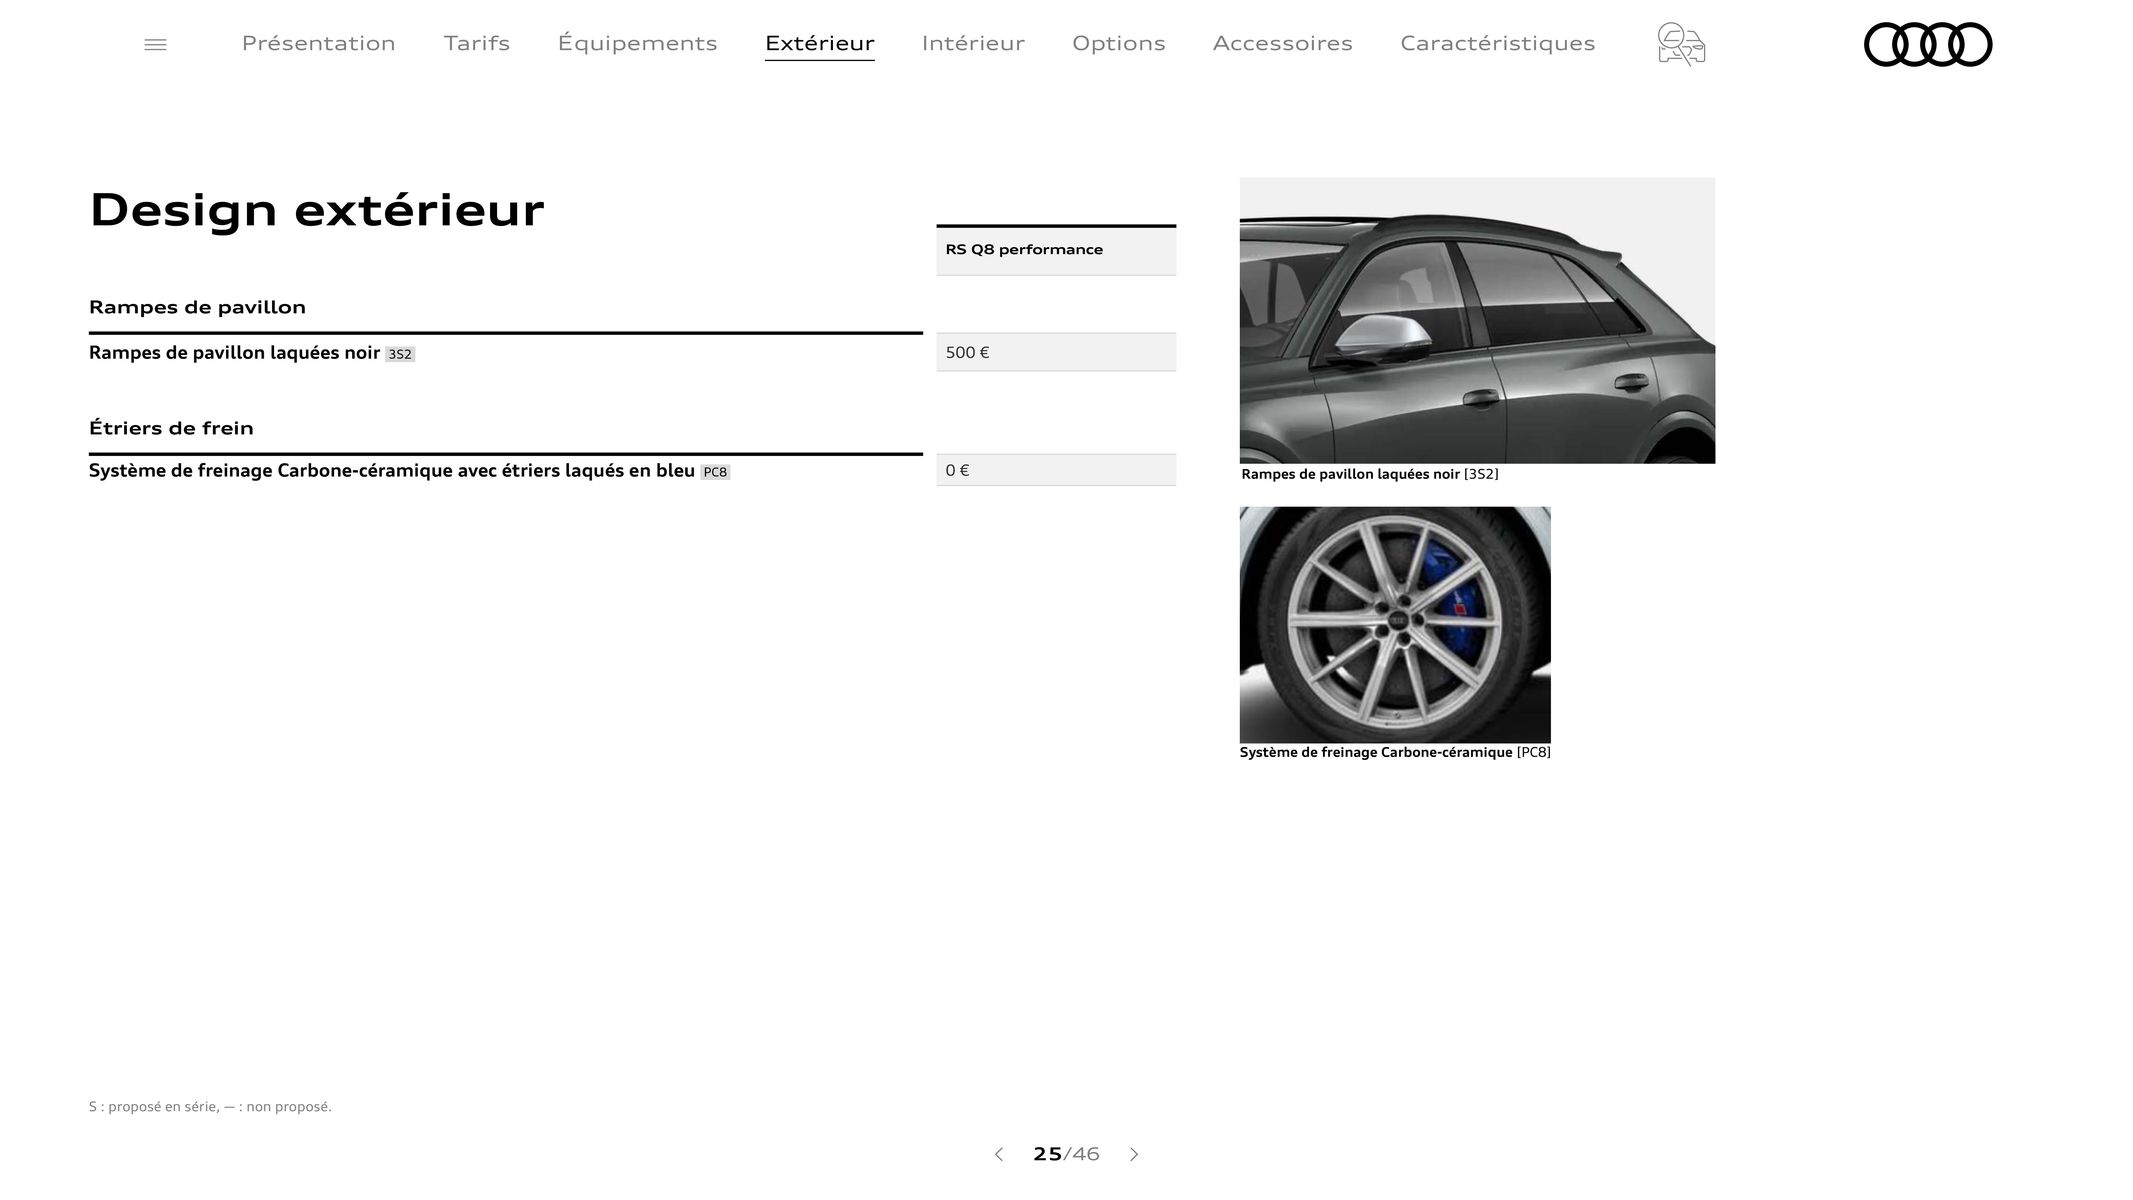Click the footnote legend about série
This screenshot has width=2133, height=1200.
210,1107
